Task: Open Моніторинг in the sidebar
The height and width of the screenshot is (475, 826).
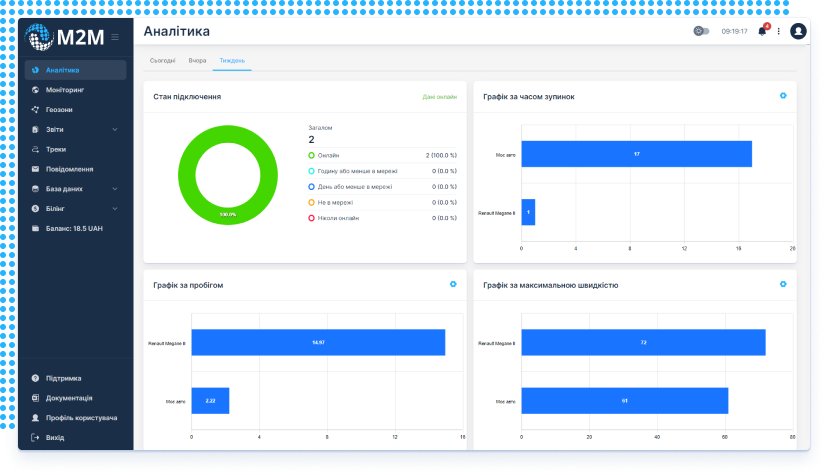Action: click(68, 90)
